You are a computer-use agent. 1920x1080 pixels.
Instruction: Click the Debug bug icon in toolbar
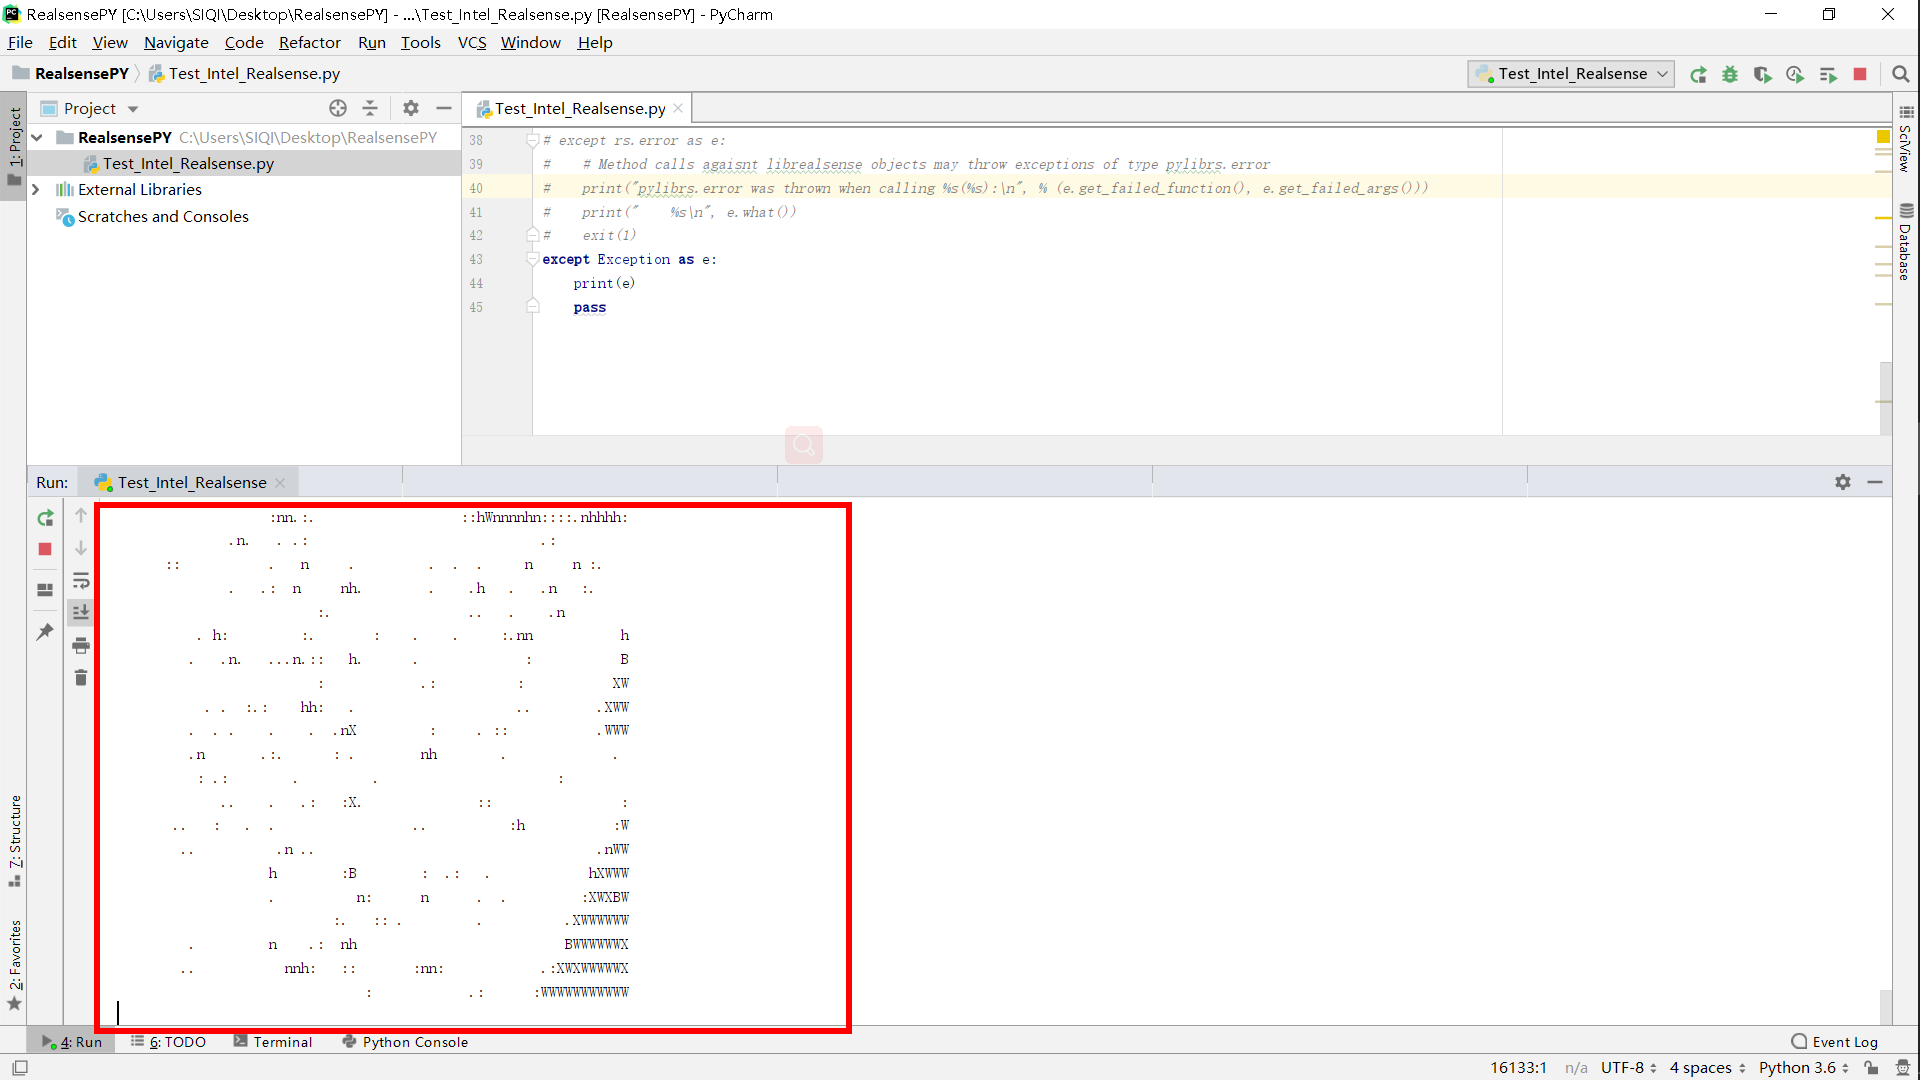[x=1730, y=75]
